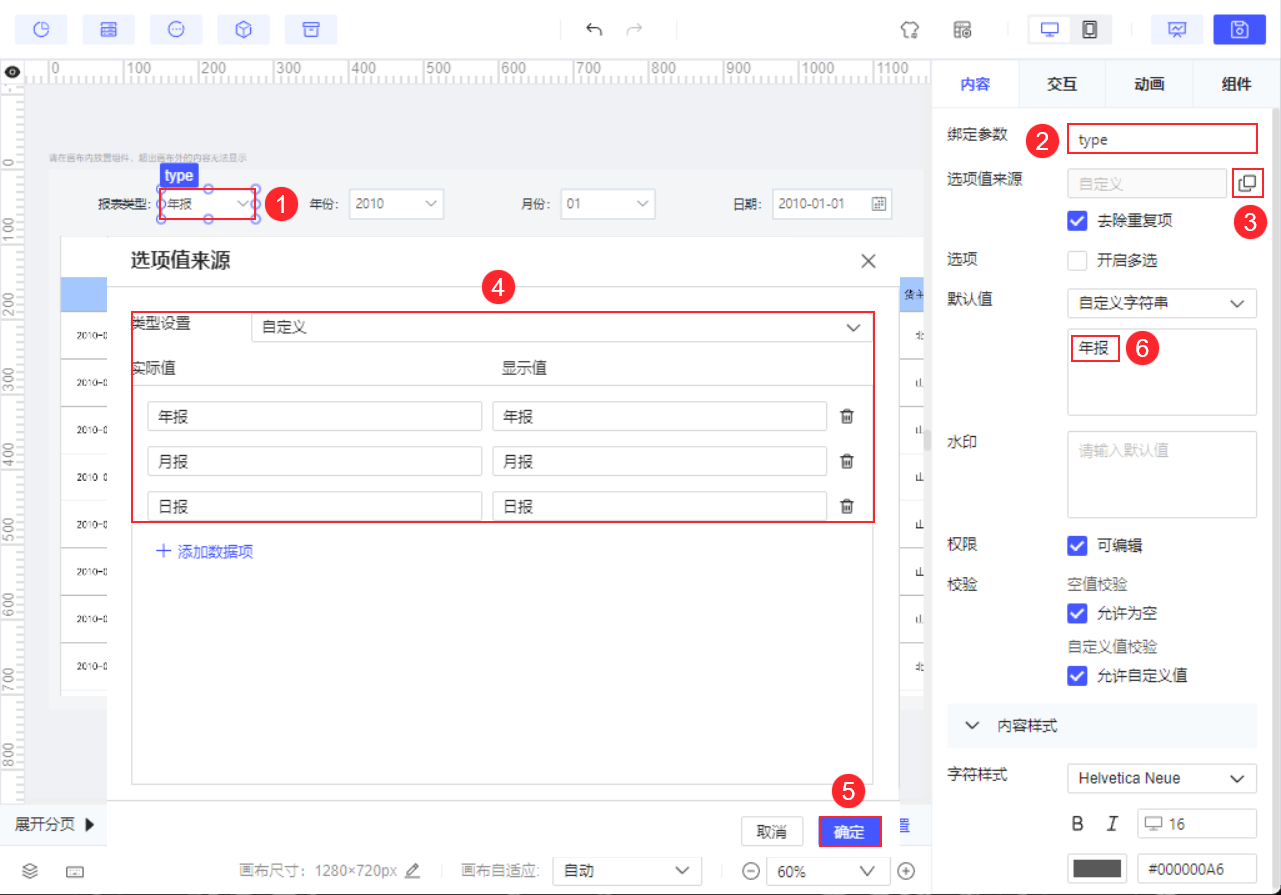Click the font color swatch
1281x895 pixels.
(1097, 869)
